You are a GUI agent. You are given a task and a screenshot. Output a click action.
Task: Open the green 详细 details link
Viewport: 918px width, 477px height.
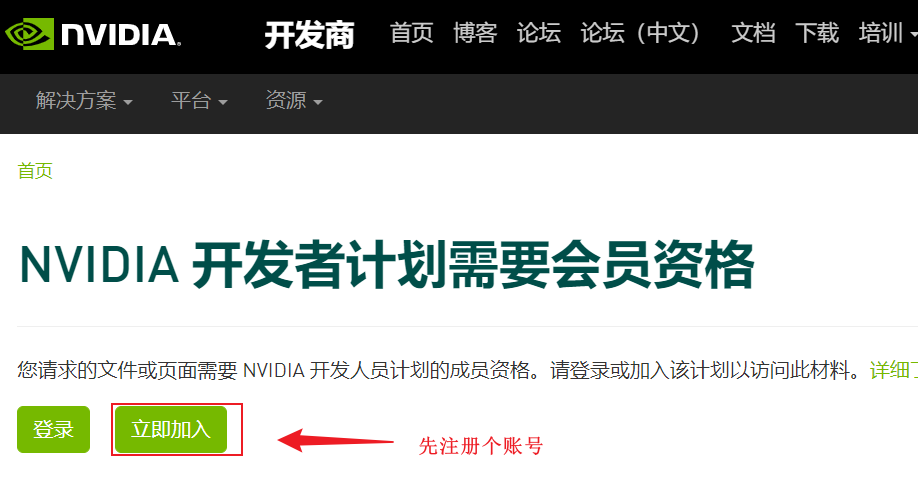coord(893,370)
